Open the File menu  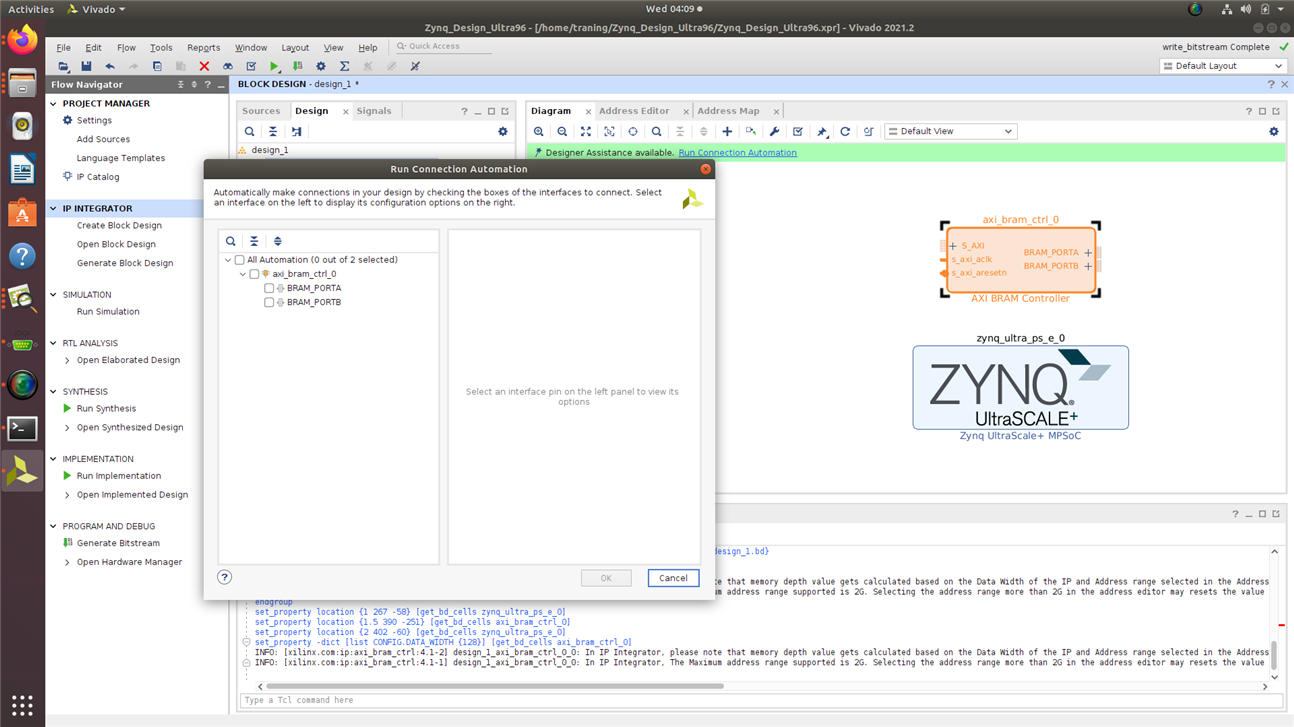click(x=63, y=47)
